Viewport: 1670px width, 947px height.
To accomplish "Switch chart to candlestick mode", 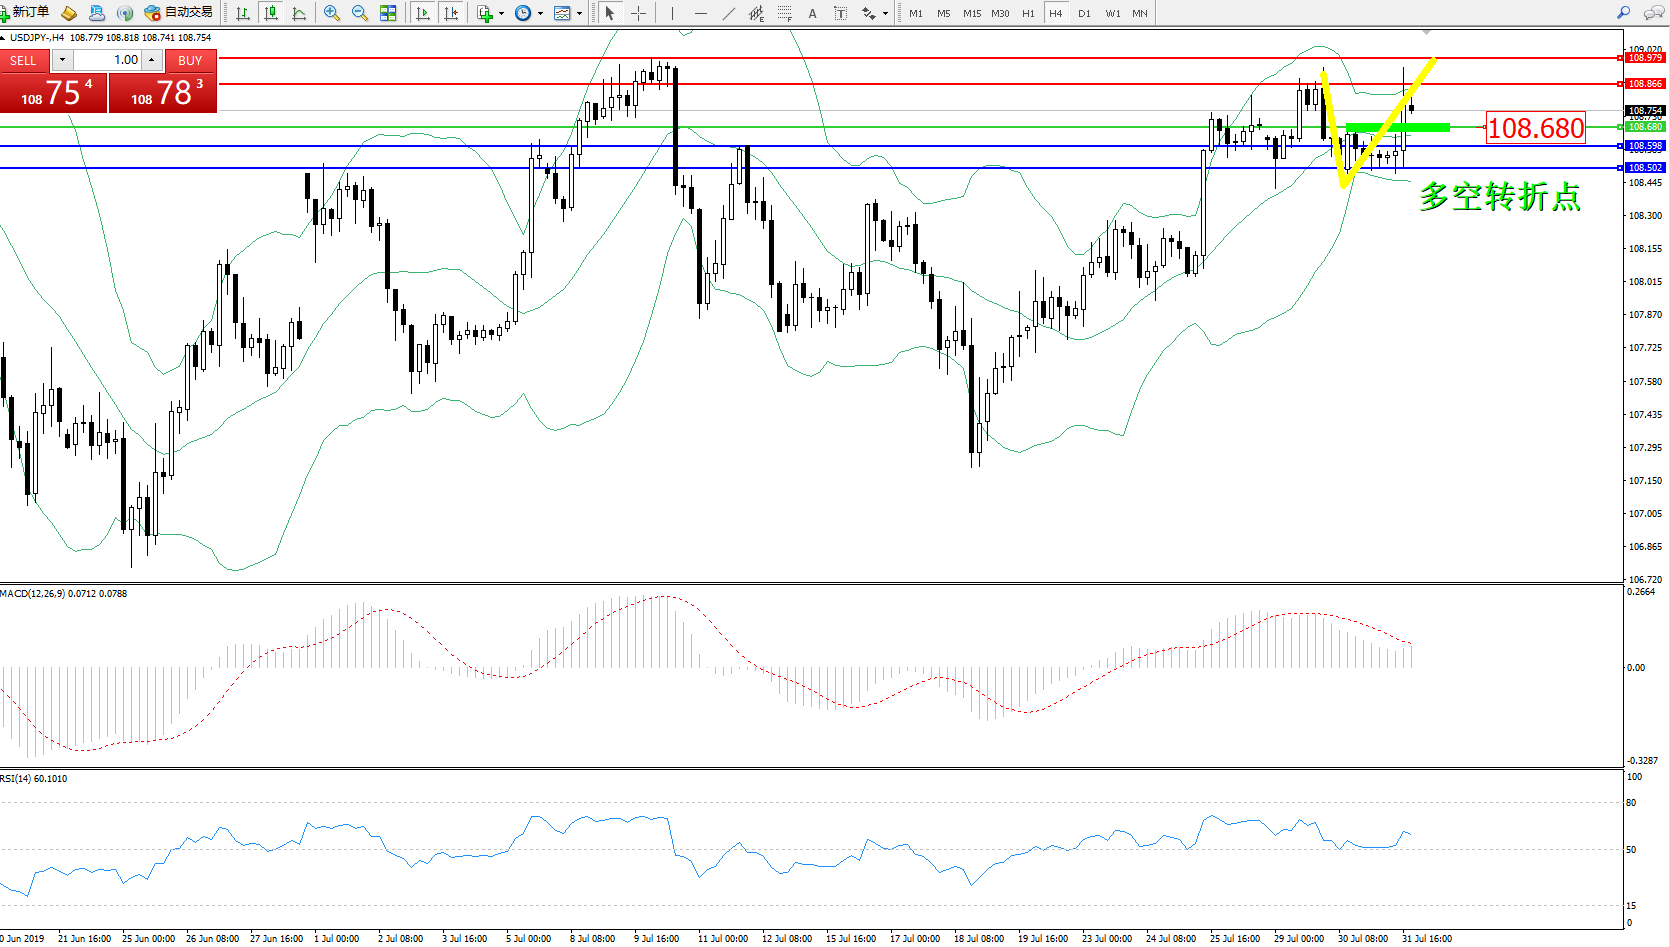I will pyautogui.click(x=271, y=13).
